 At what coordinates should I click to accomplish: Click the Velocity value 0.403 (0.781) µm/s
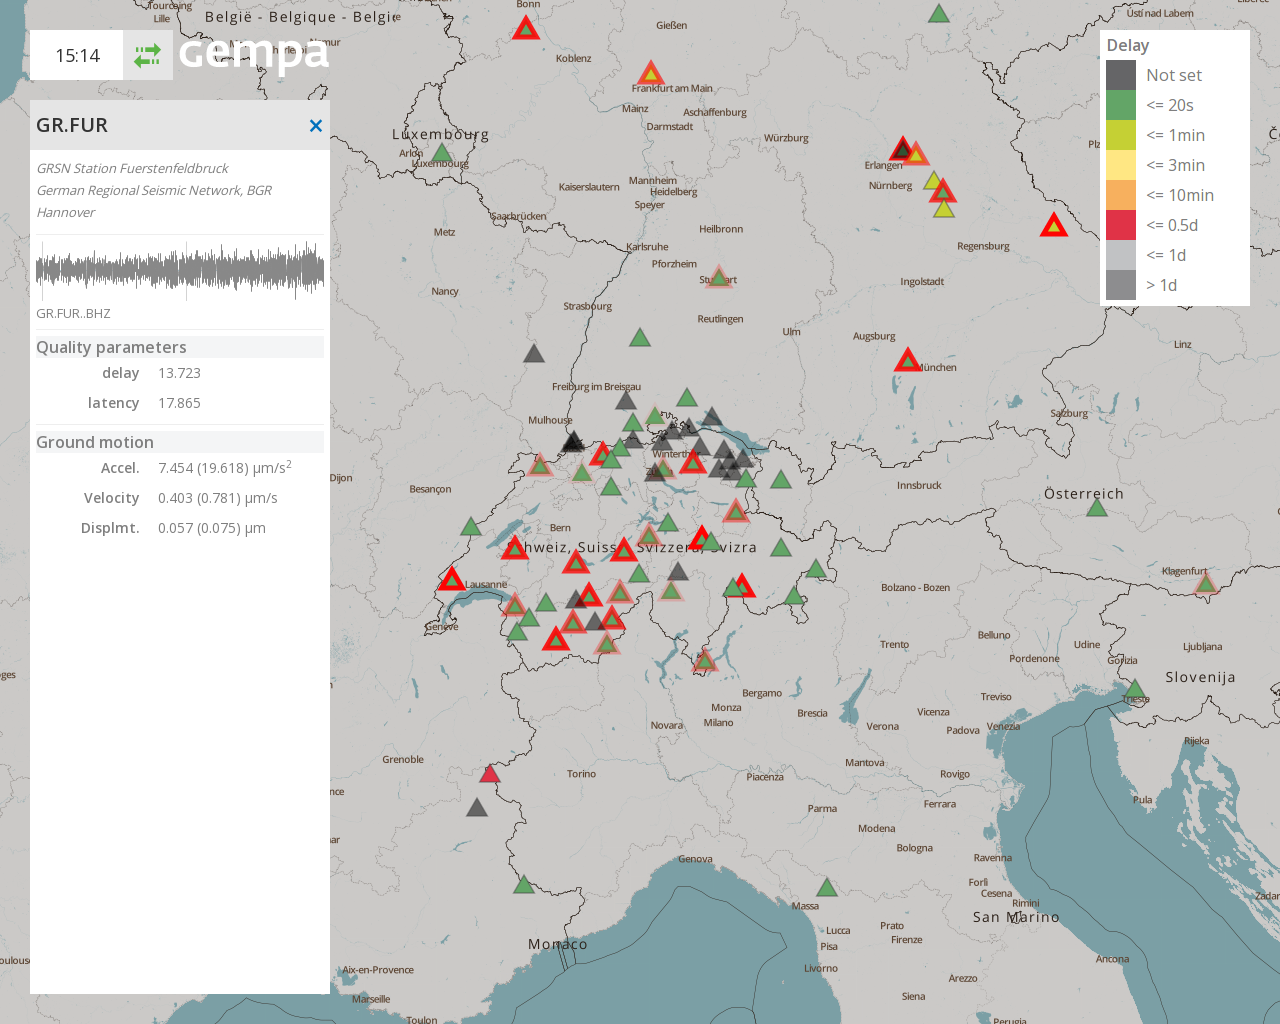(218, 498)
